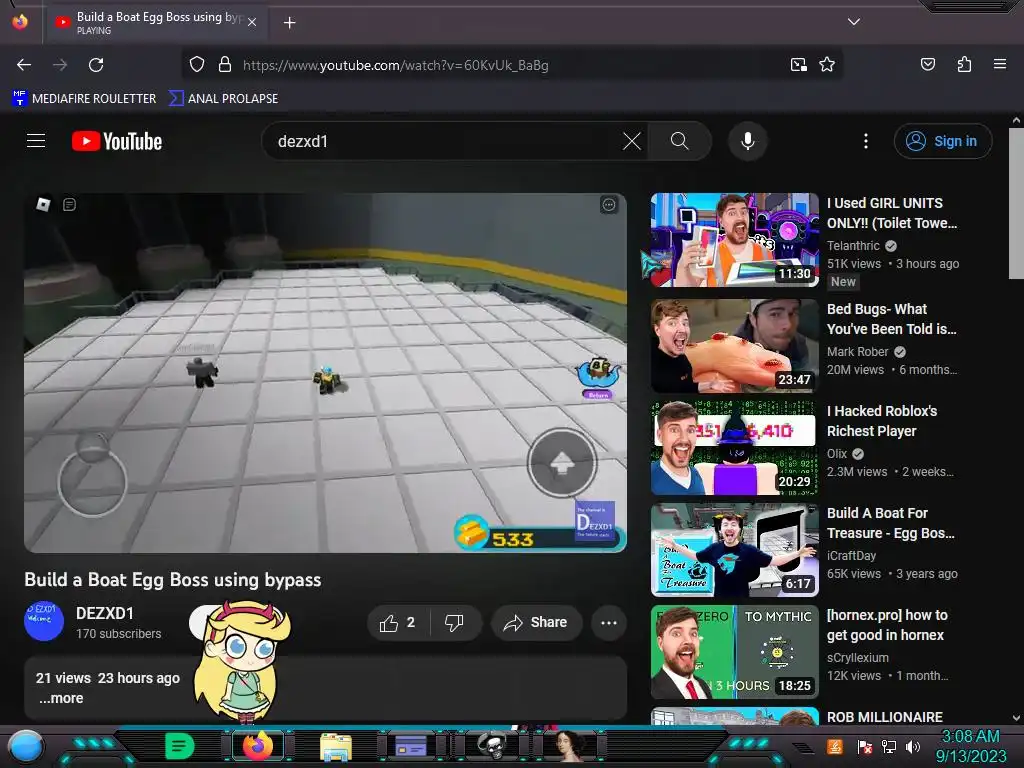Open more actions ellipsis under video
Screen dimensions: 1024x768
coord(609,623)
